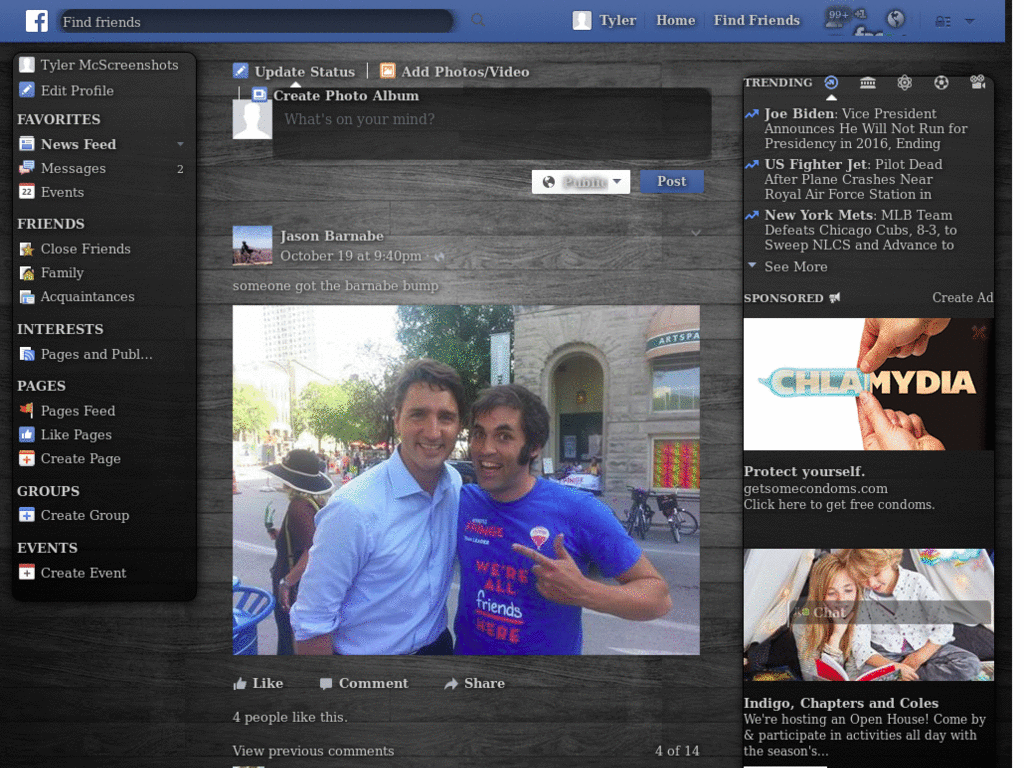Click composer profile avatar thumbnail

(x=252, y=119)
